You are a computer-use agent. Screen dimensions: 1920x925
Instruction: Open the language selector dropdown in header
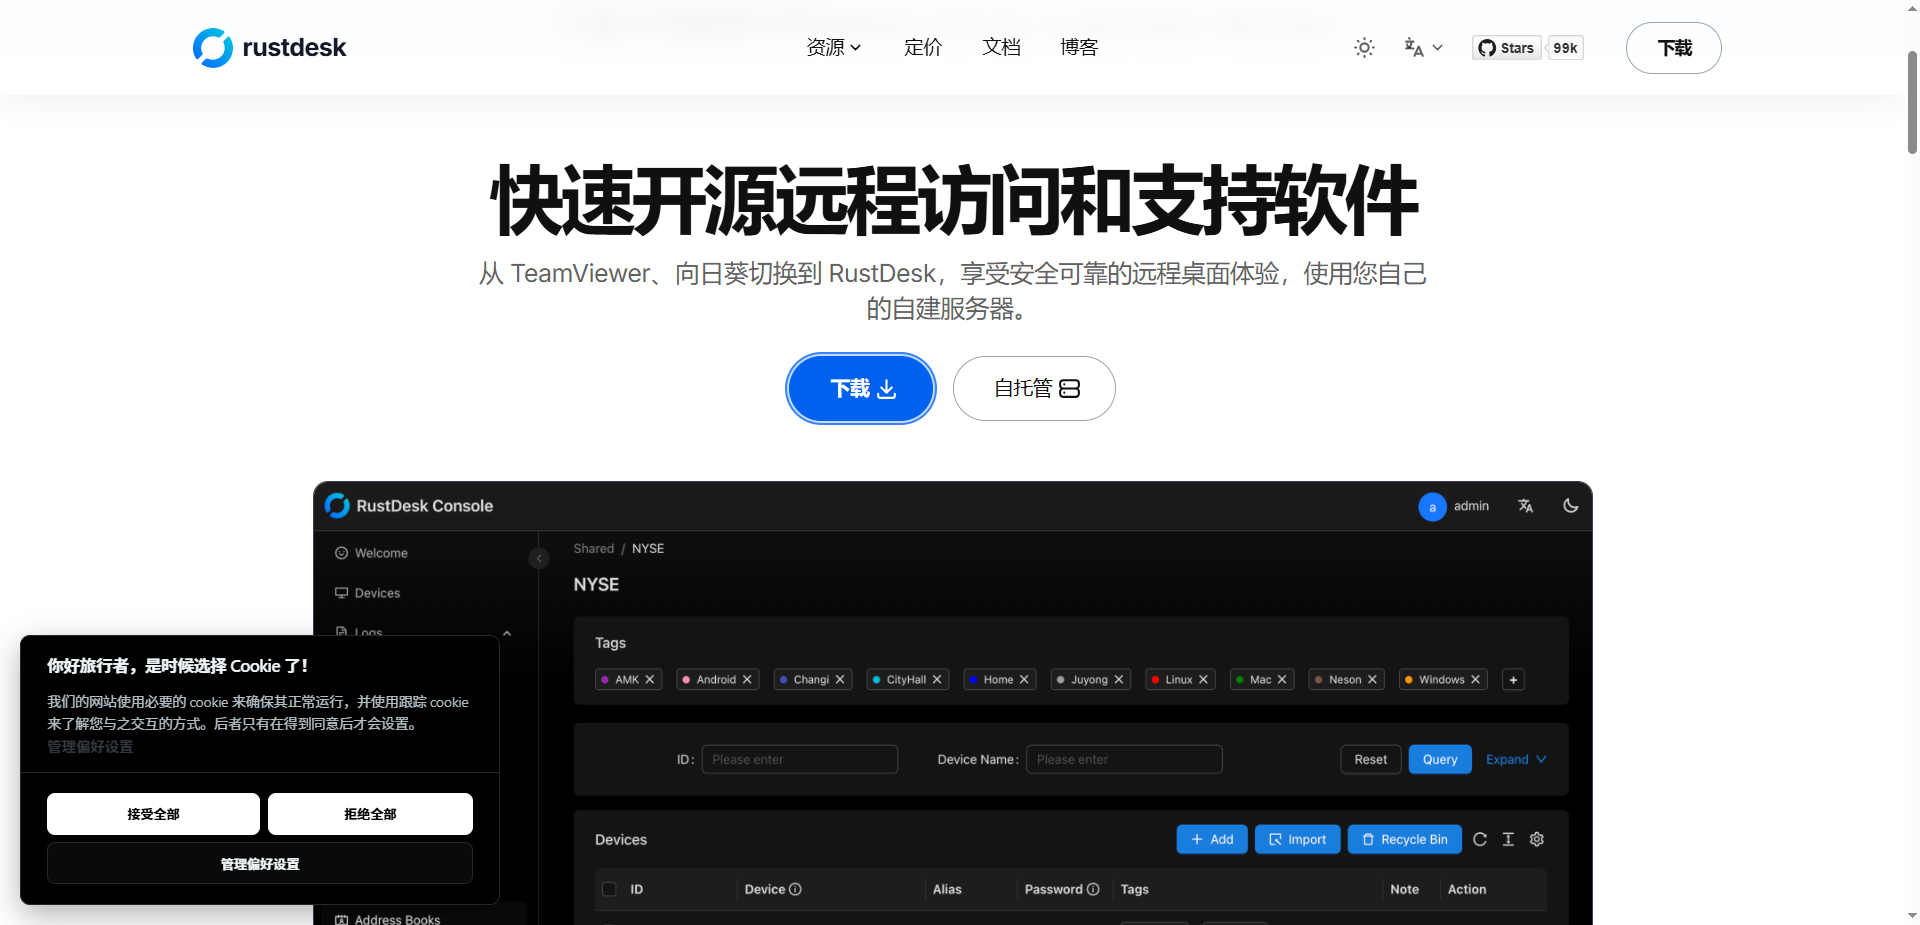point(1423,47)
